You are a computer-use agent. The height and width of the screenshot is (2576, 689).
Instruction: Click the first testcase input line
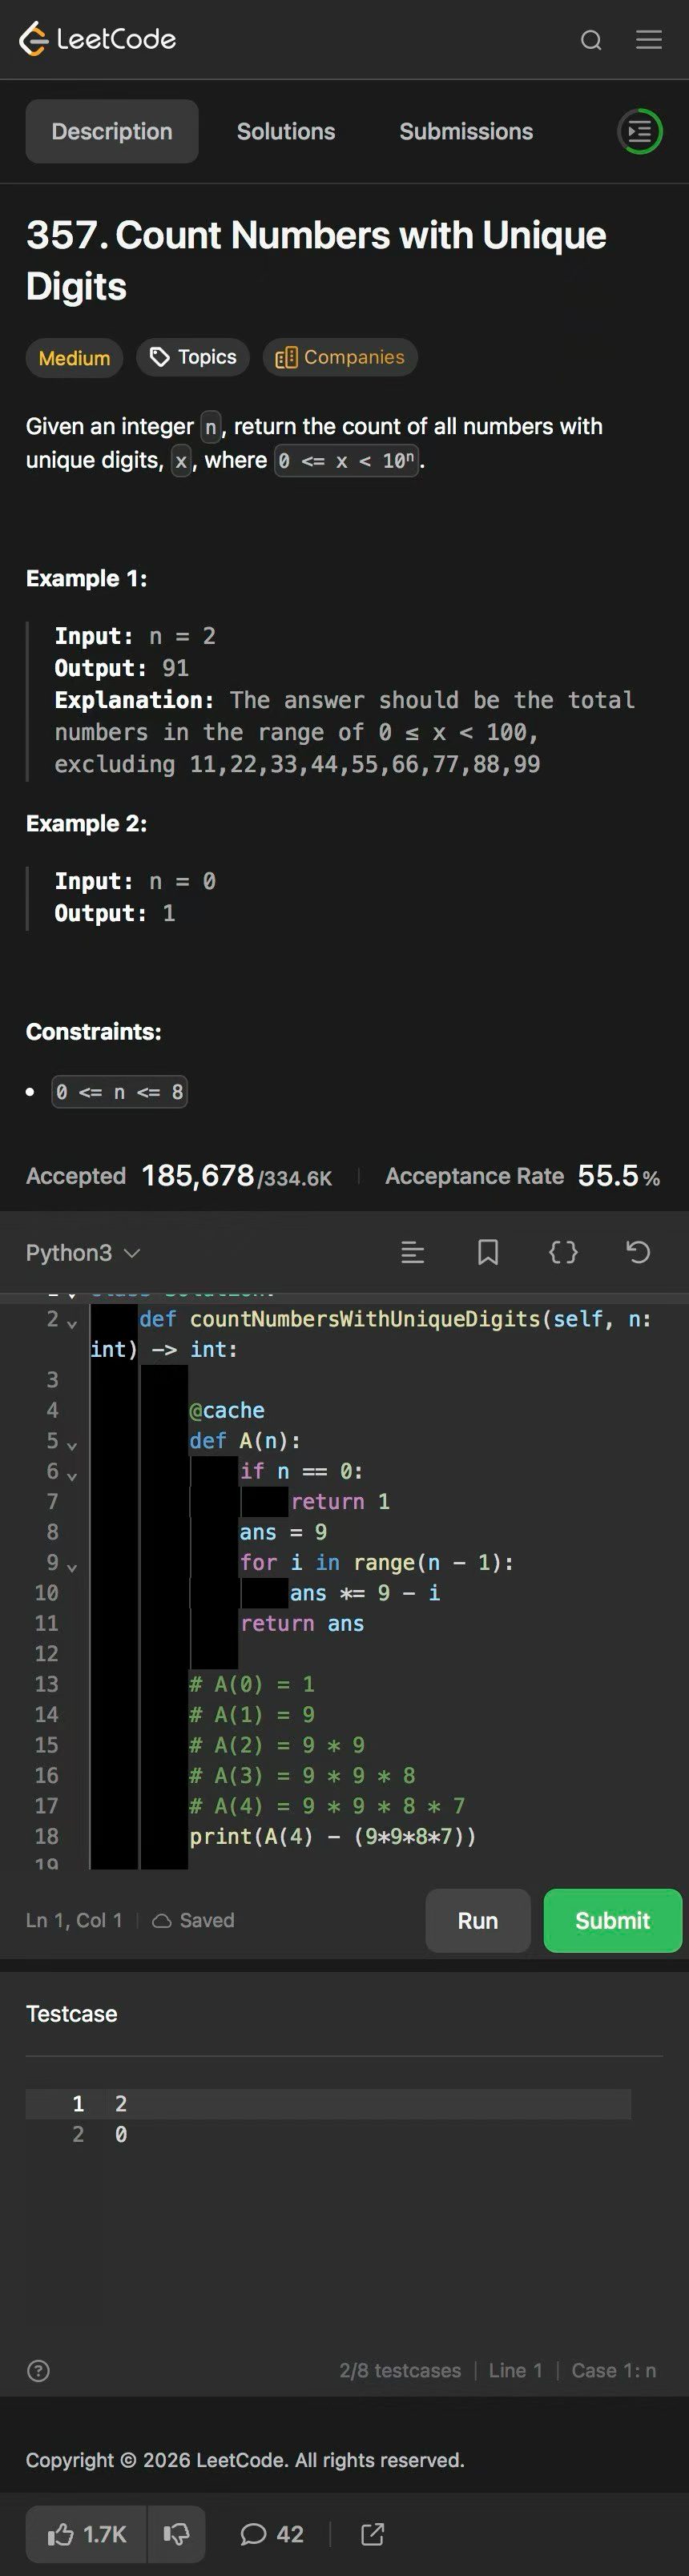click(330, 2103)
